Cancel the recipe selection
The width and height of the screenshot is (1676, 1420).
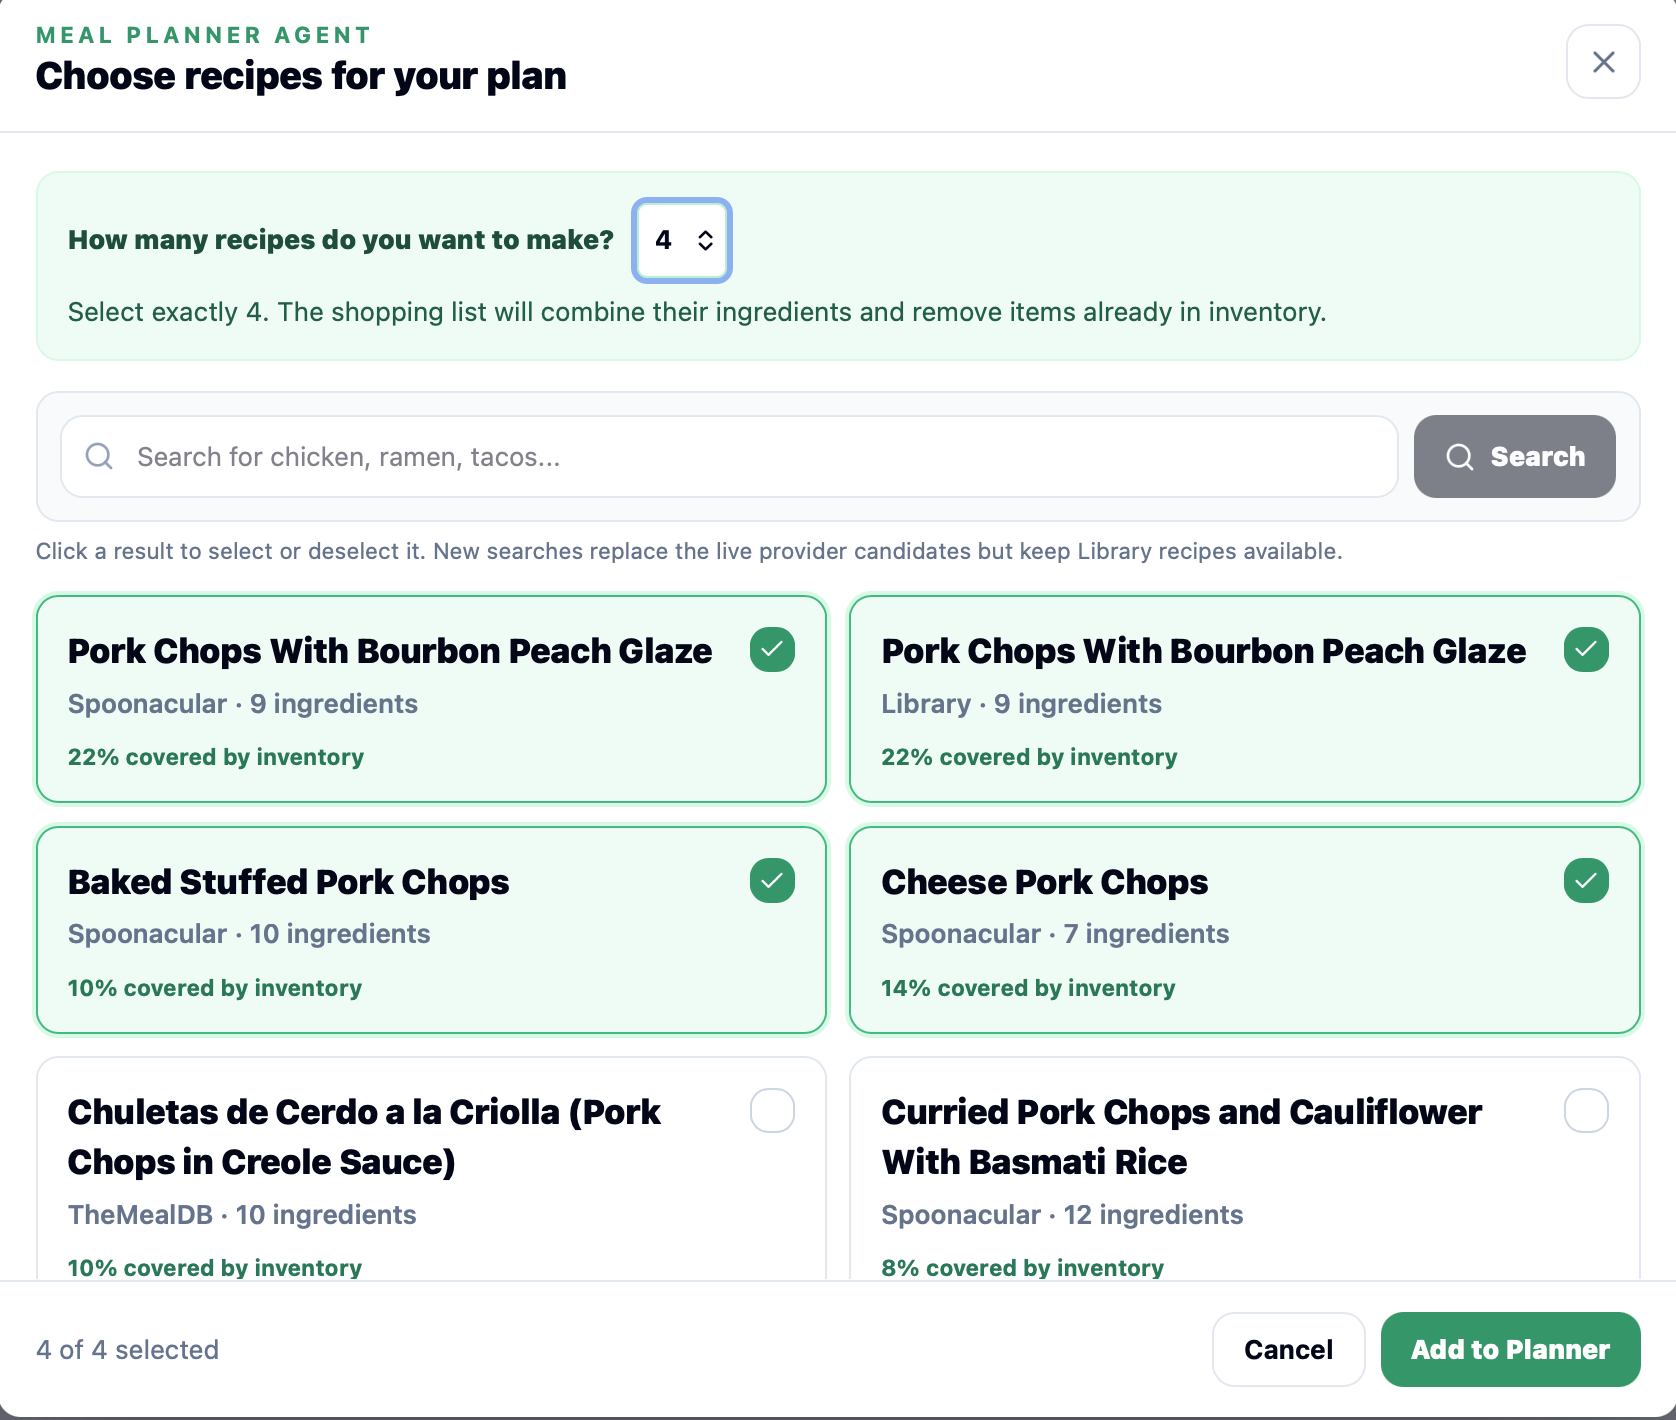[1288, 1350]
